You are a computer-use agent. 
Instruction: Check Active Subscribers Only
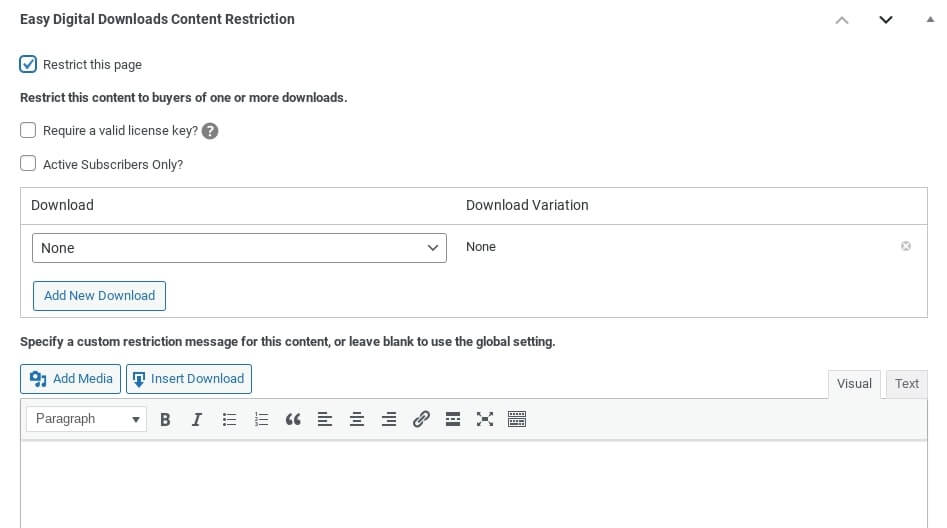pos(28,163)
